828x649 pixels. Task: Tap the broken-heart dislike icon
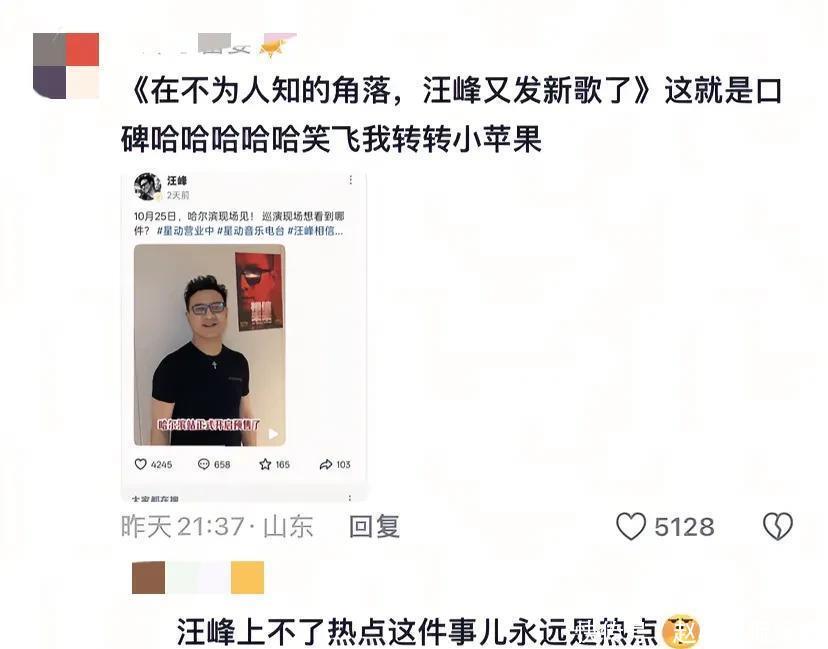[778, 526]
